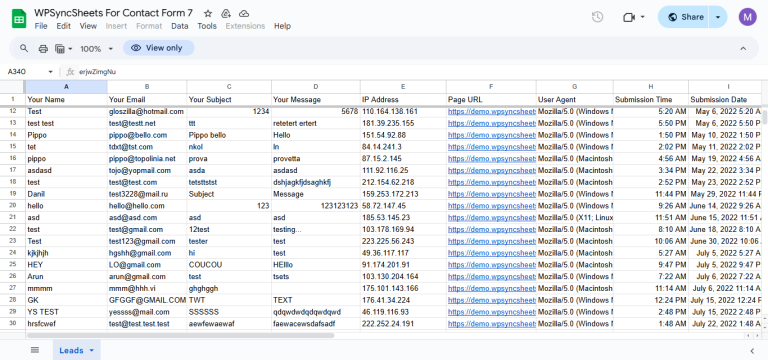The height and width of the screenshot is (360, 768).
Task: Click User Agent cell 'Mozilla/5.0 (X11; Linux'
Action: click(575, 217)
